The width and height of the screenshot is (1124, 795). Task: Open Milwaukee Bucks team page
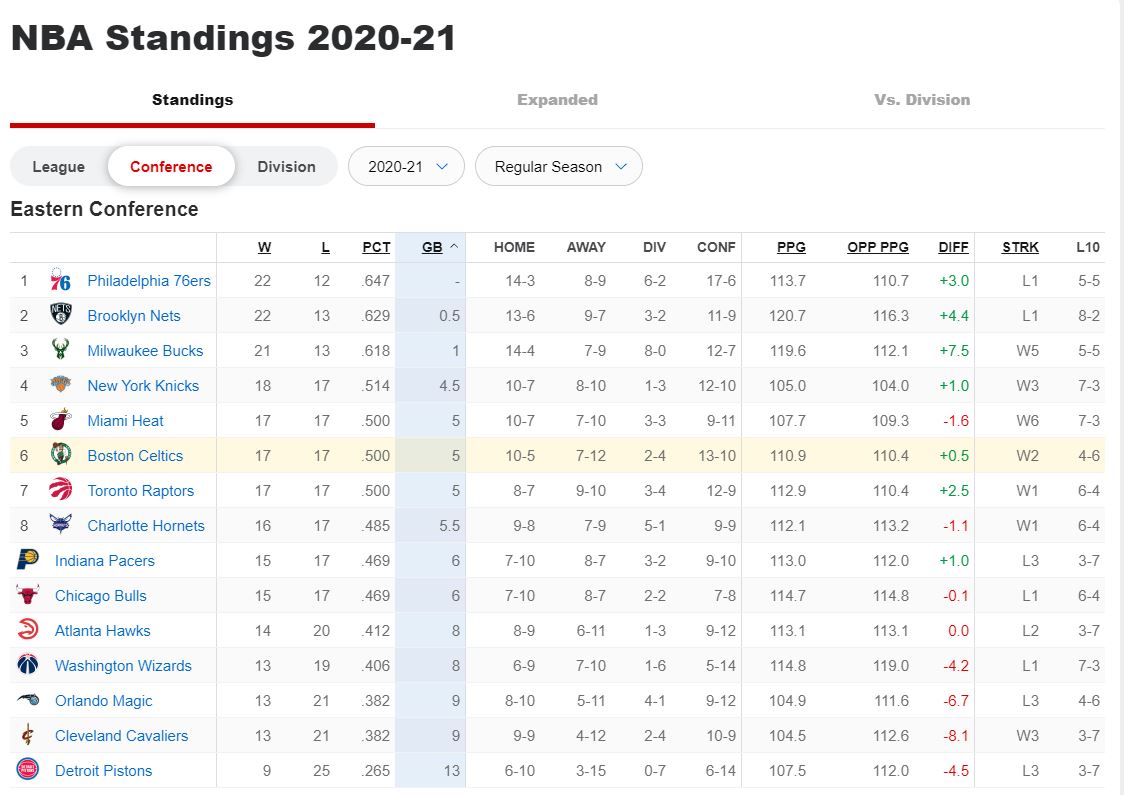click(146, 351)
